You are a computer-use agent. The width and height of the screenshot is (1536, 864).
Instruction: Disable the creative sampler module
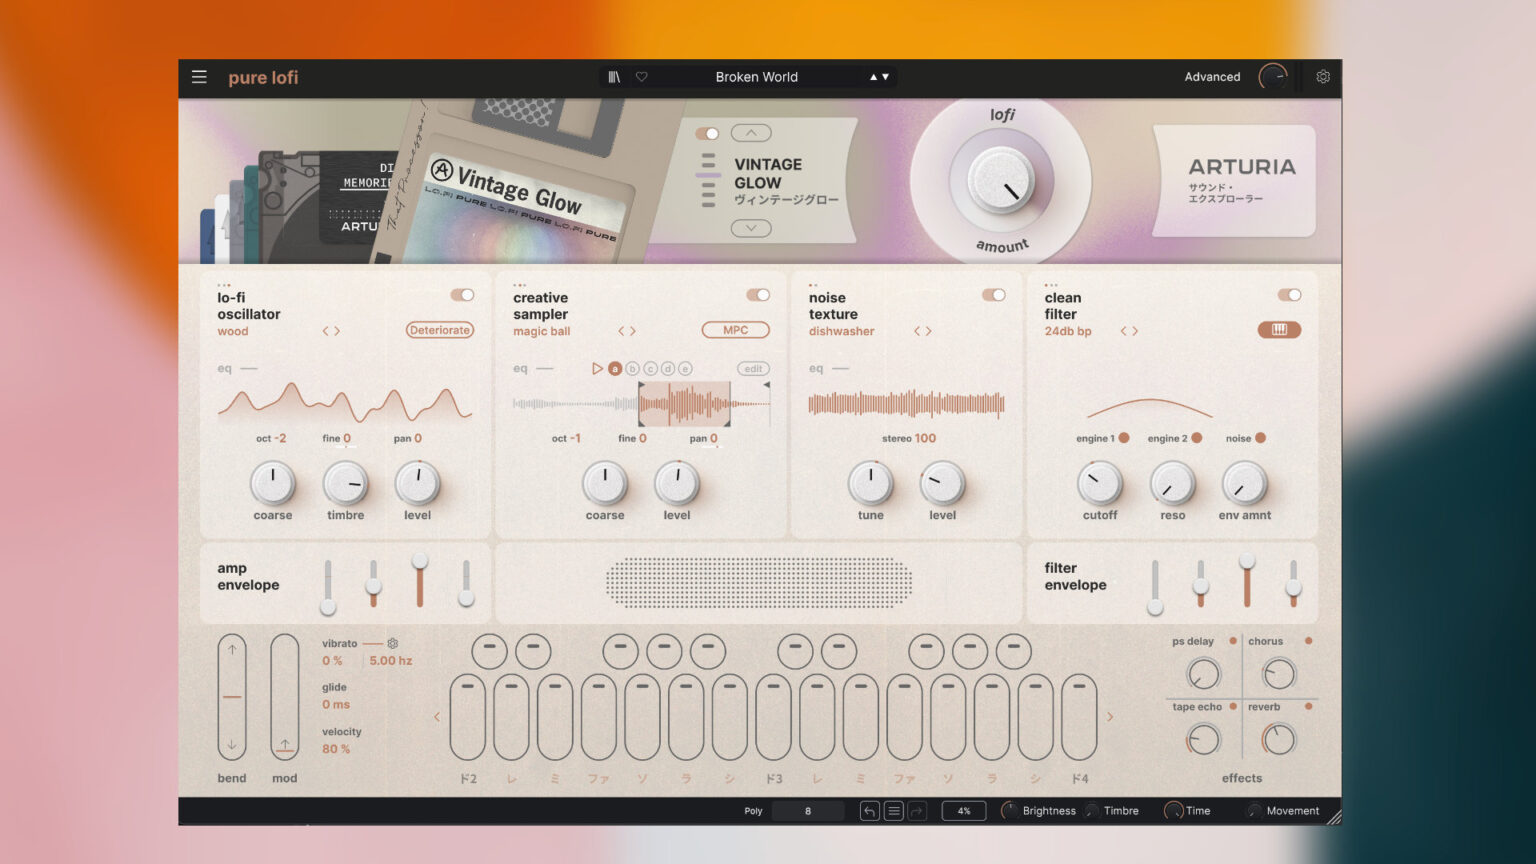pos(759,294)
